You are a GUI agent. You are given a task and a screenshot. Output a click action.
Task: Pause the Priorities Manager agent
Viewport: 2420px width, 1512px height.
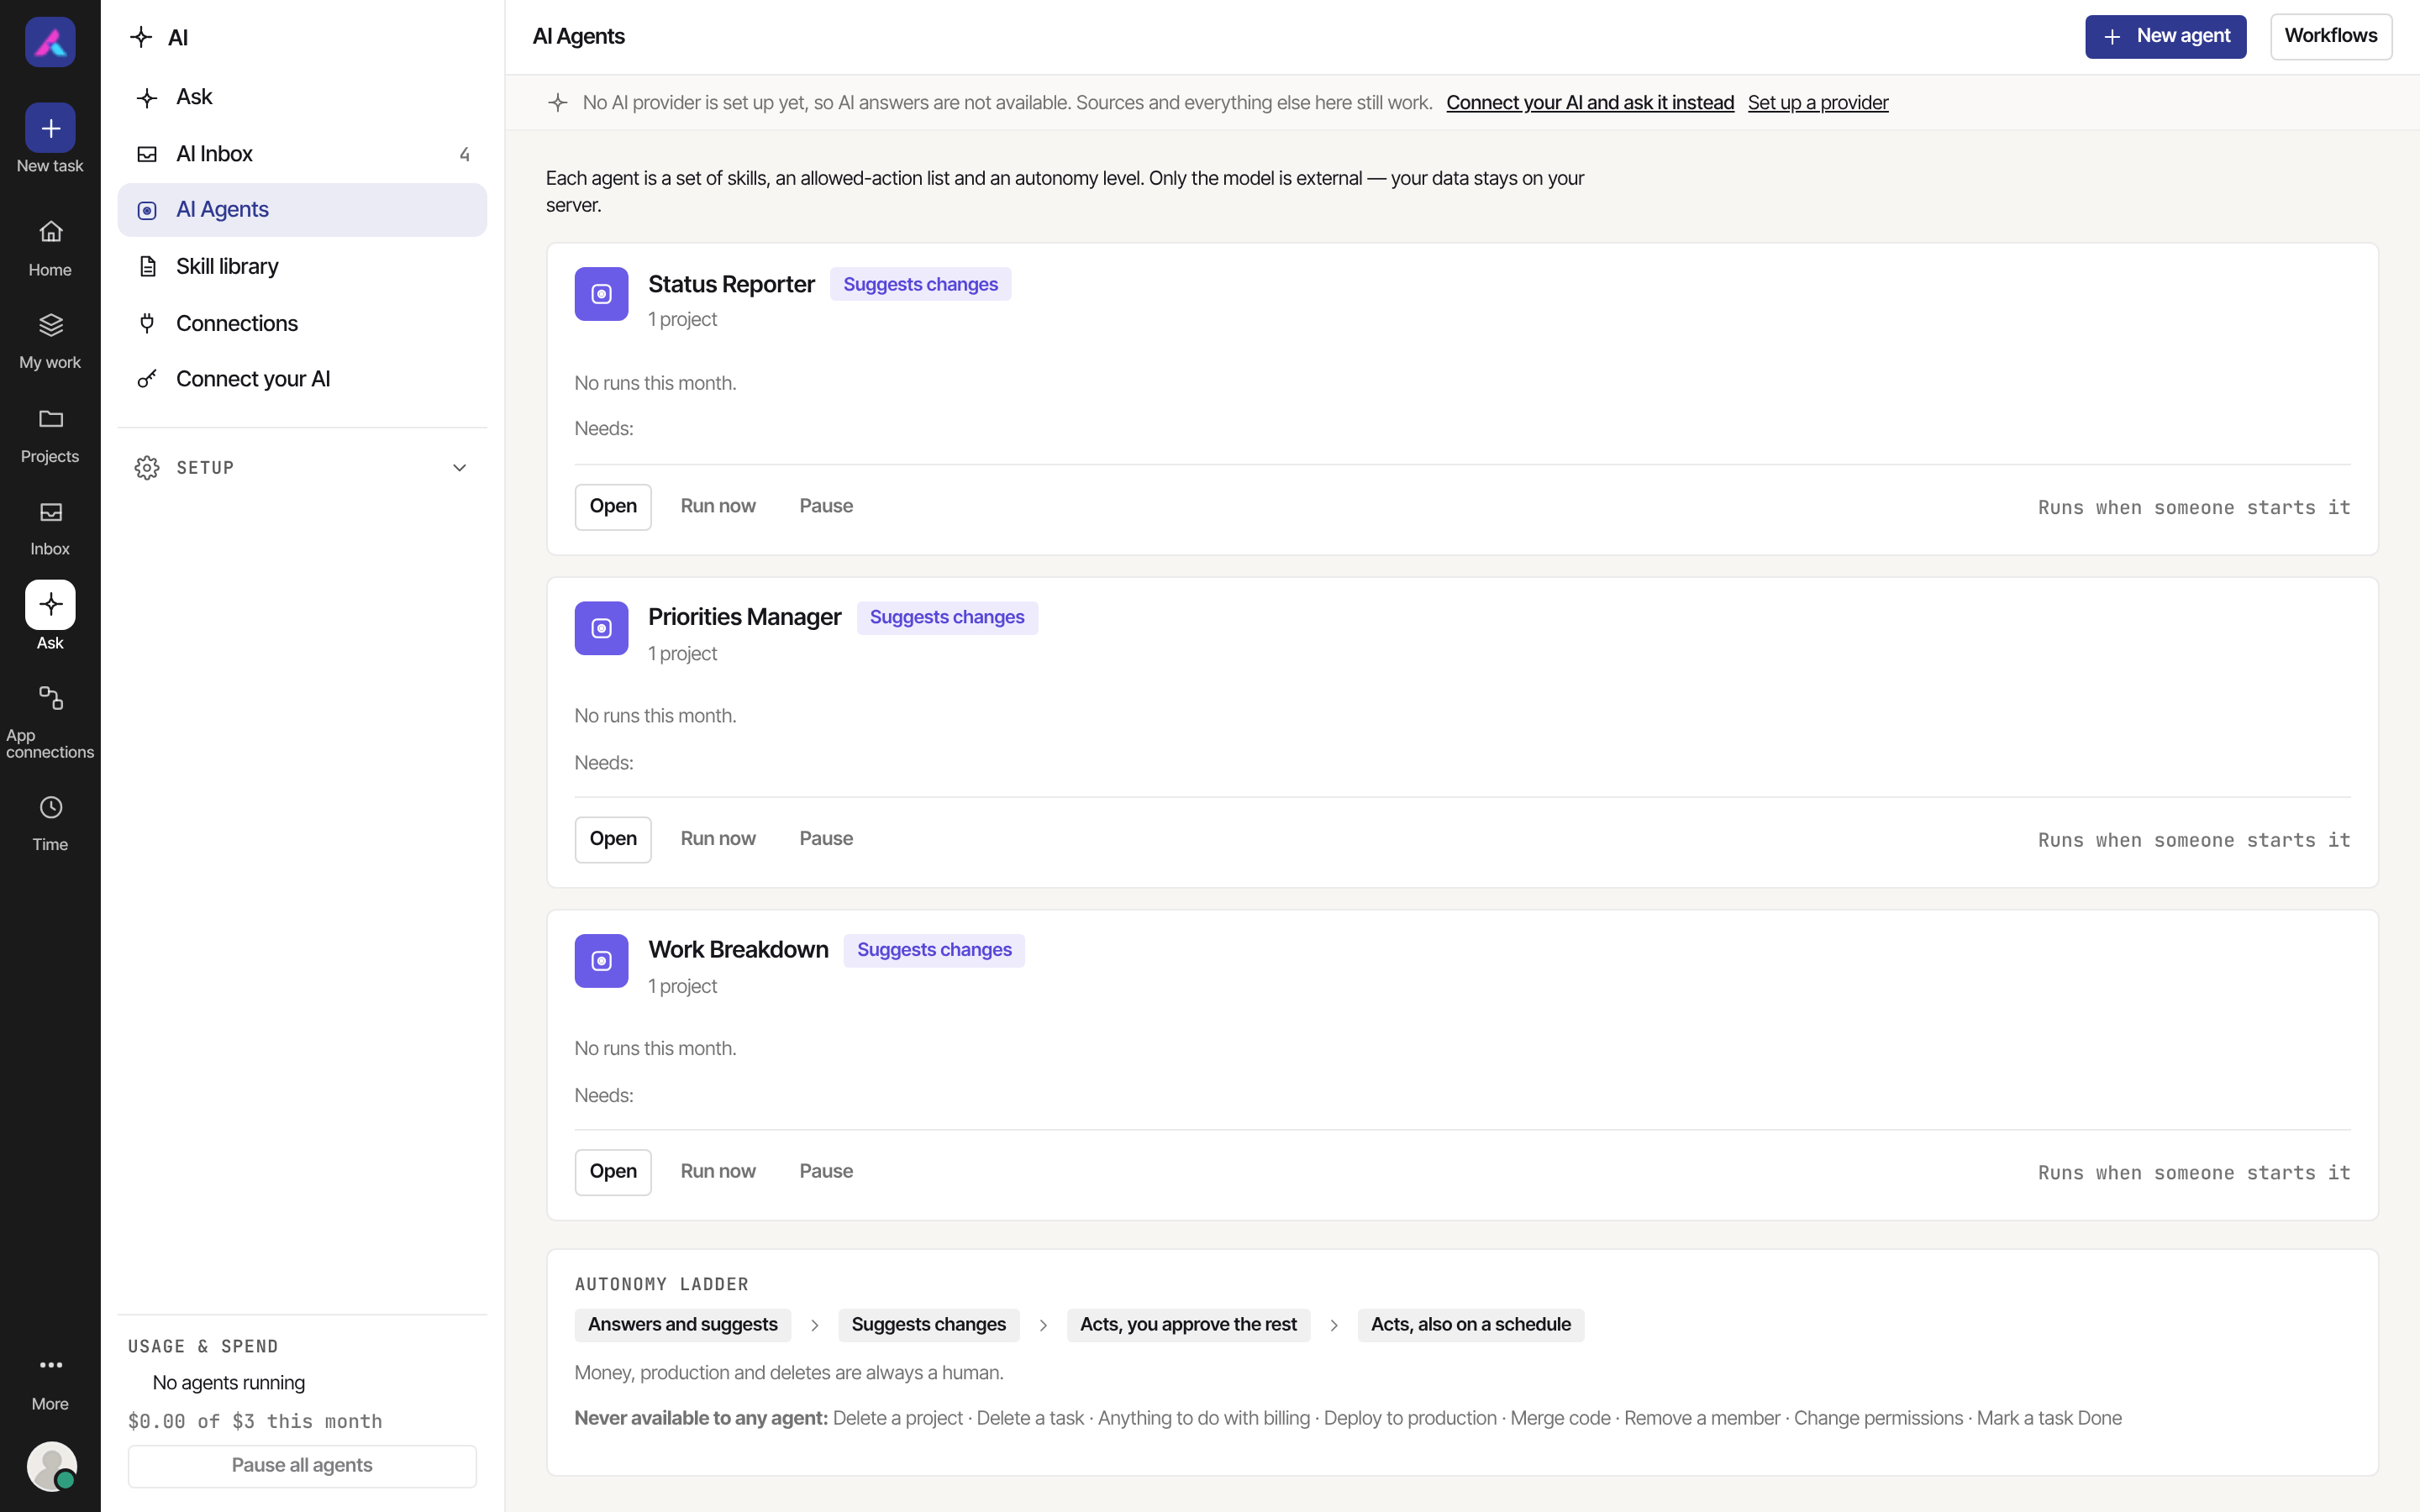click(826, 840)
